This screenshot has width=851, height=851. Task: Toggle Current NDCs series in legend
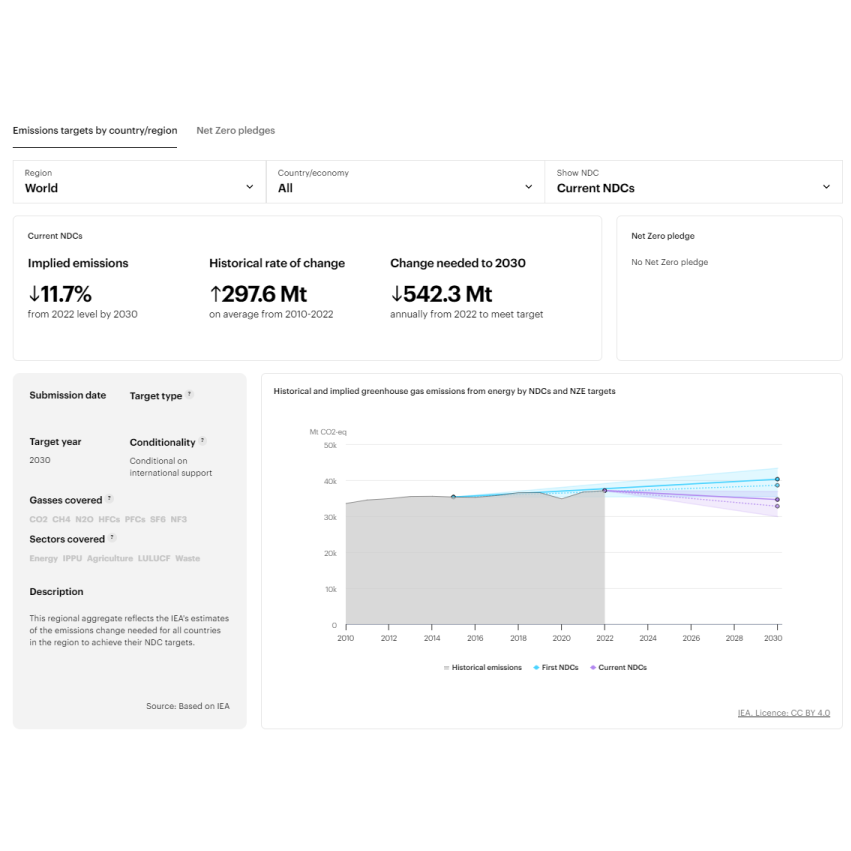[618, 667]
